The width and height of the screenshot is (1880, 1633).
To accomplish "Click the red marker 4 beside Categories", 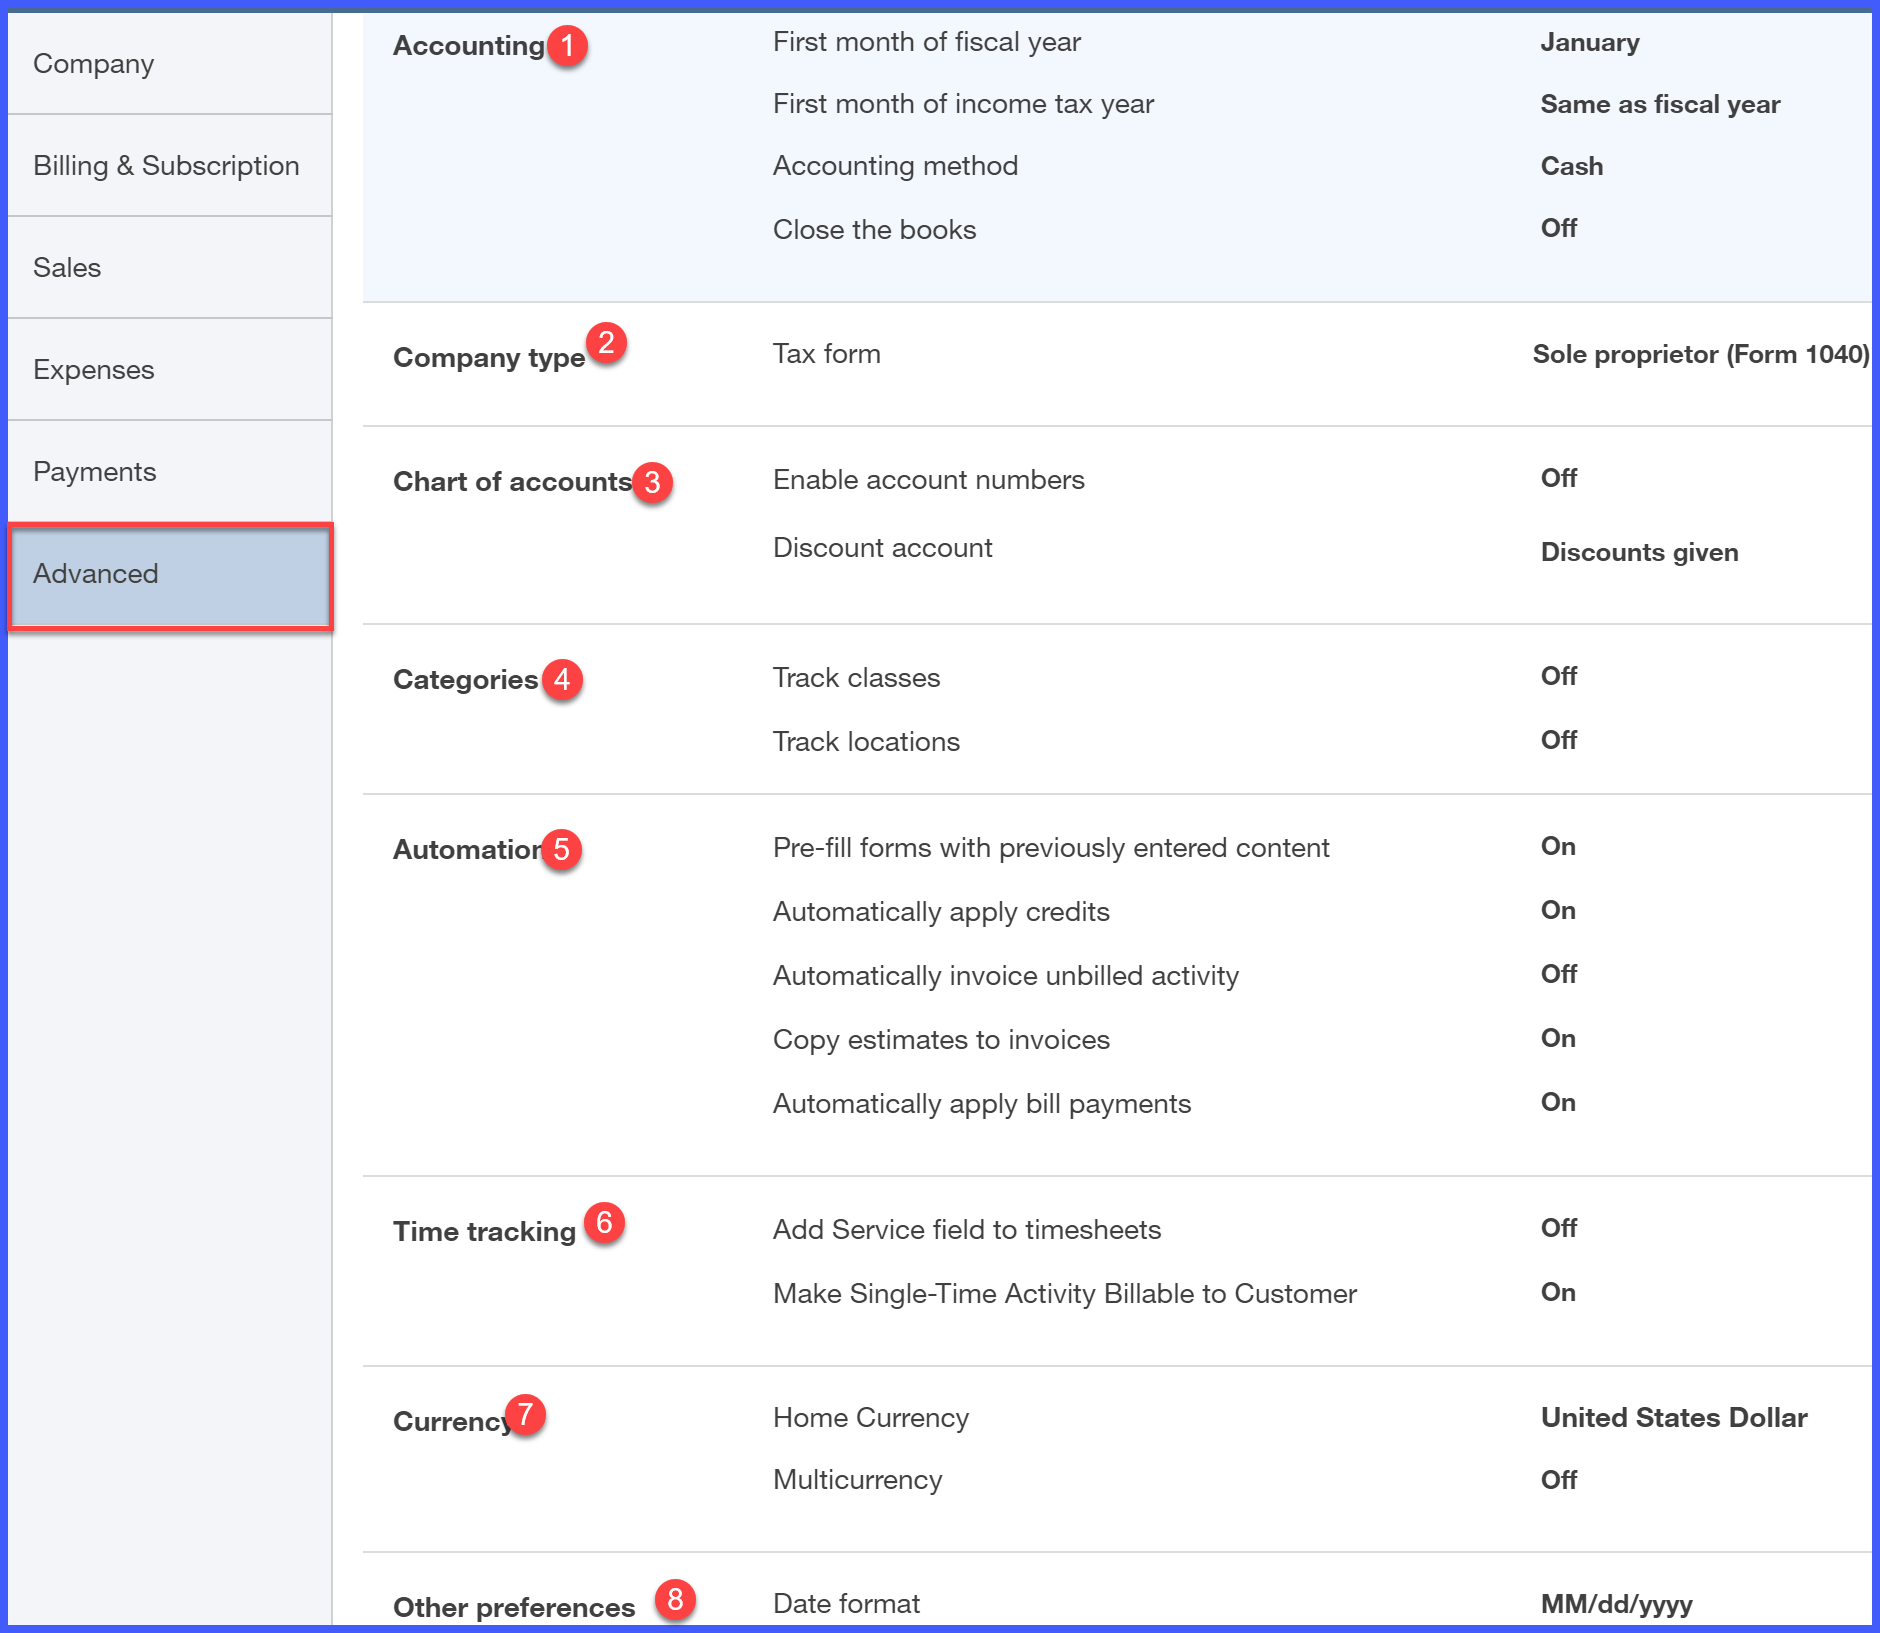I will point(563,678).
